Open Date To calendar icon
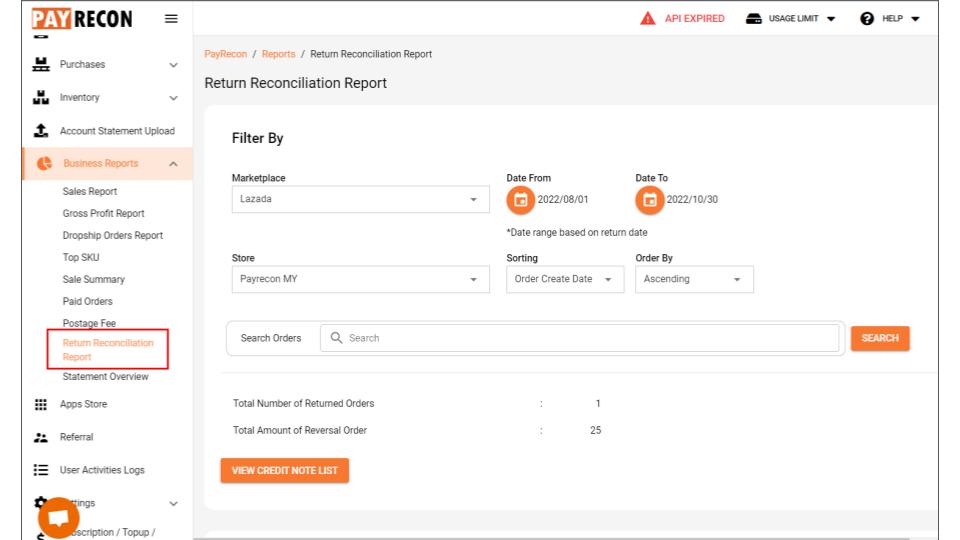 point(650,200)
